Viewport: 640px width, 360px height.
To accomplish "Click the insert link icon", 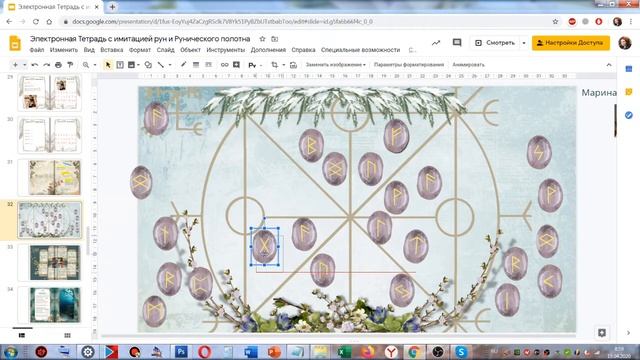I will pyautogui.click(x=224, y=65).
